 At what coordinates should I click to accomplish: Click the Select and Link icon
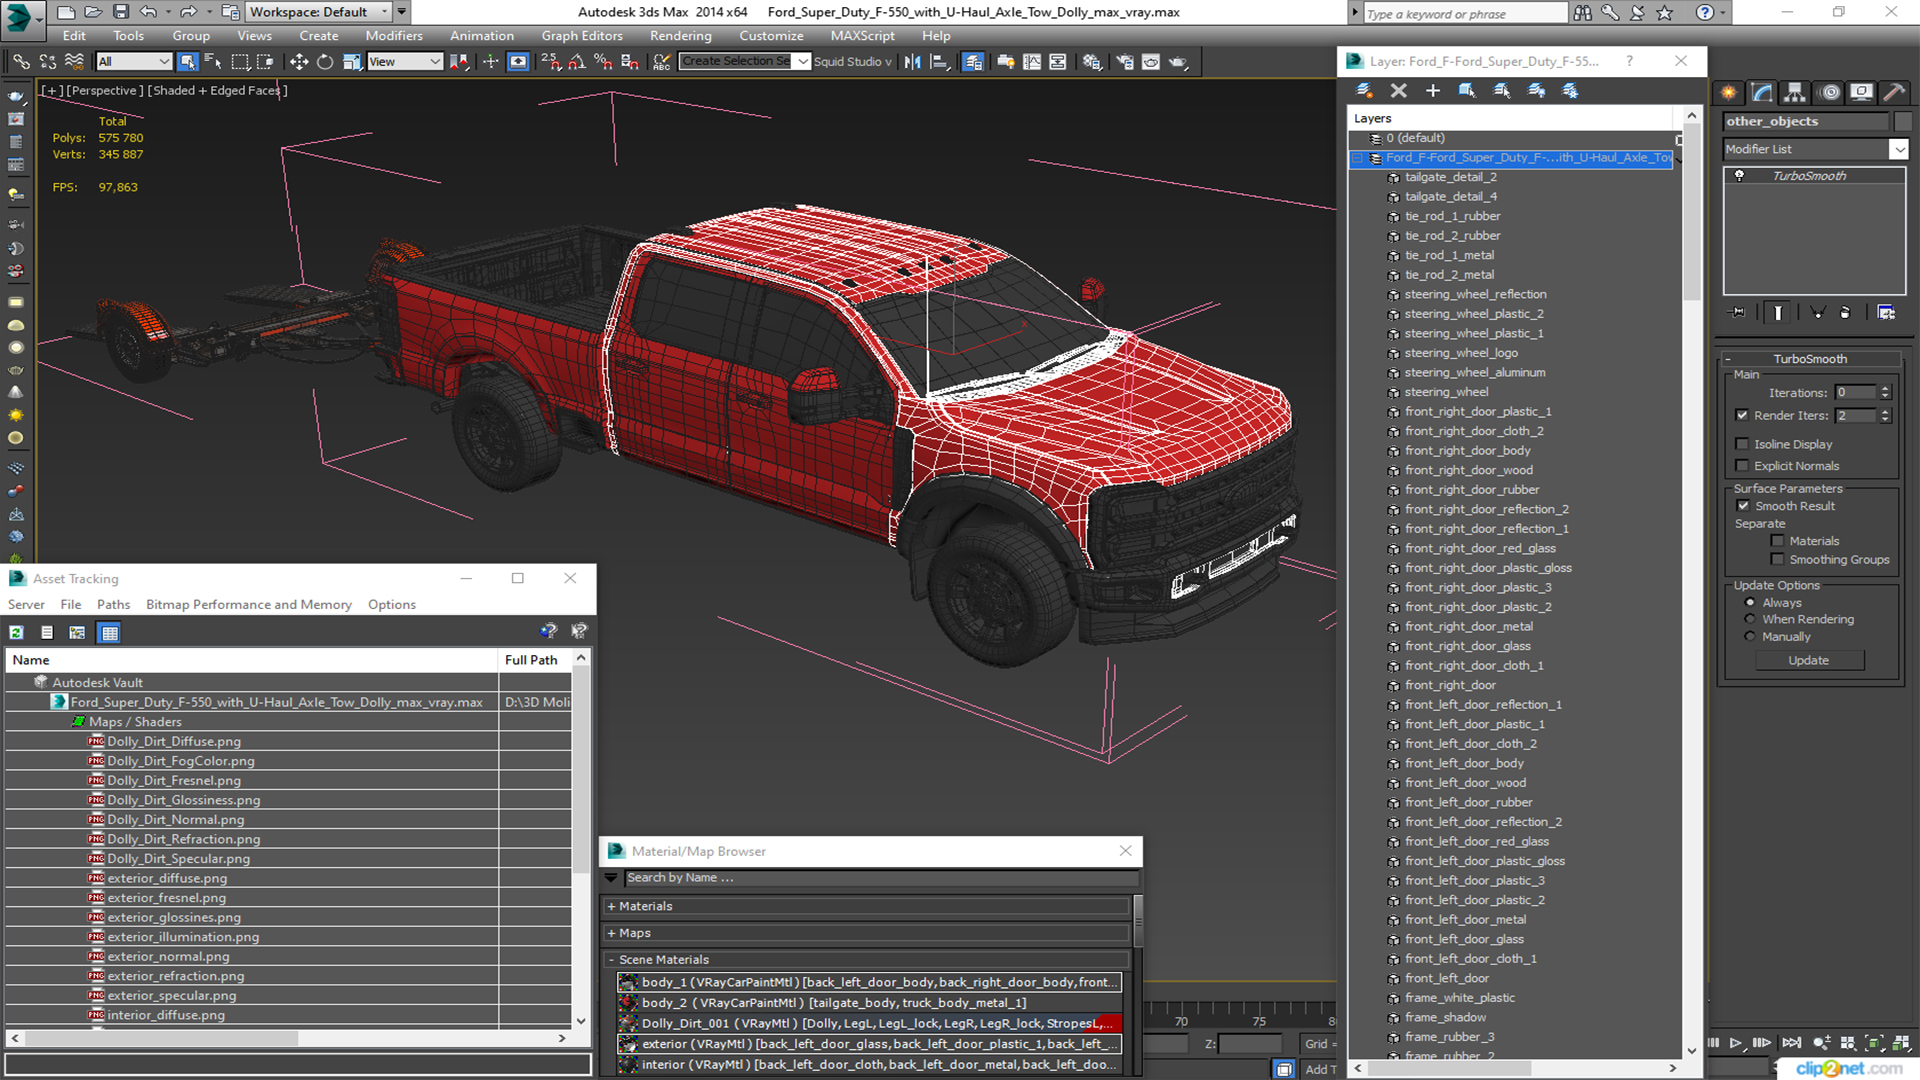coord(21,62)
